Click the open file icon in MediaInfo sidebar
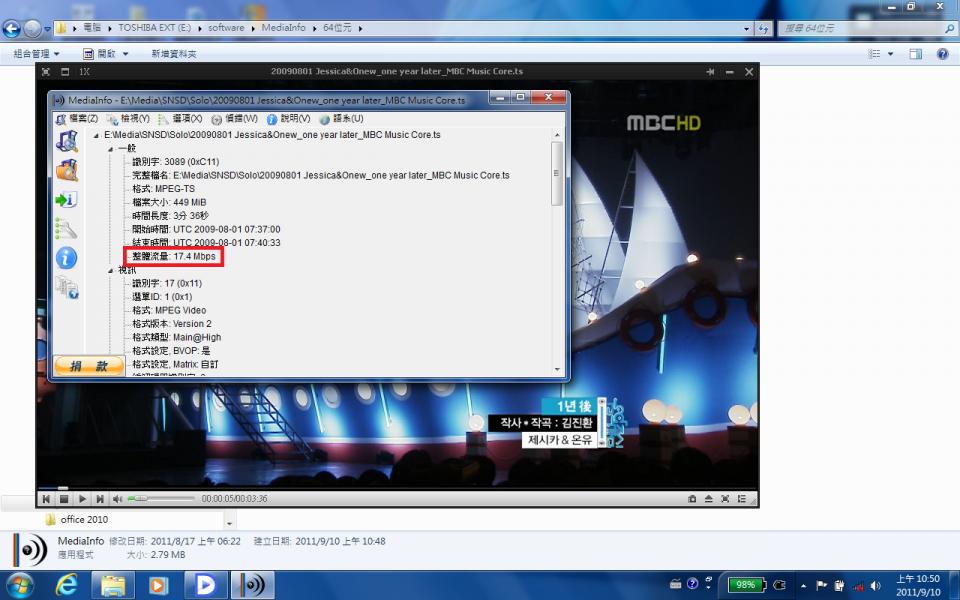 67,141
